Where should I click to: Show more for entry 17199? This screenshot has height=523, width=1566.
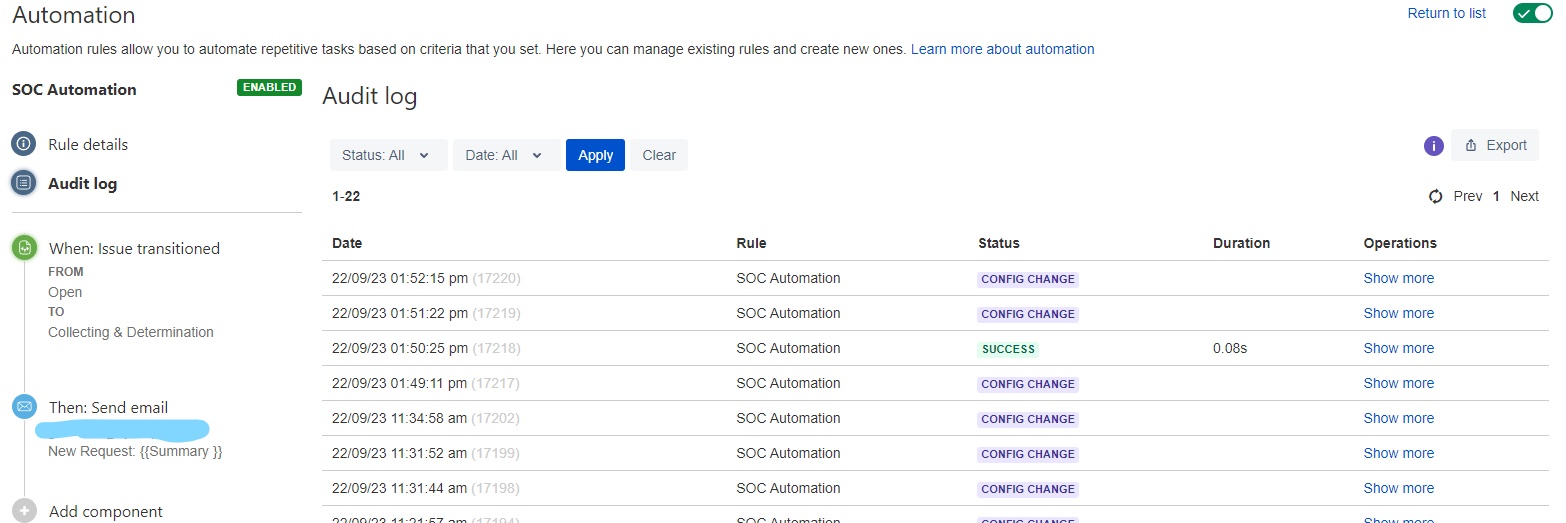1398,453
